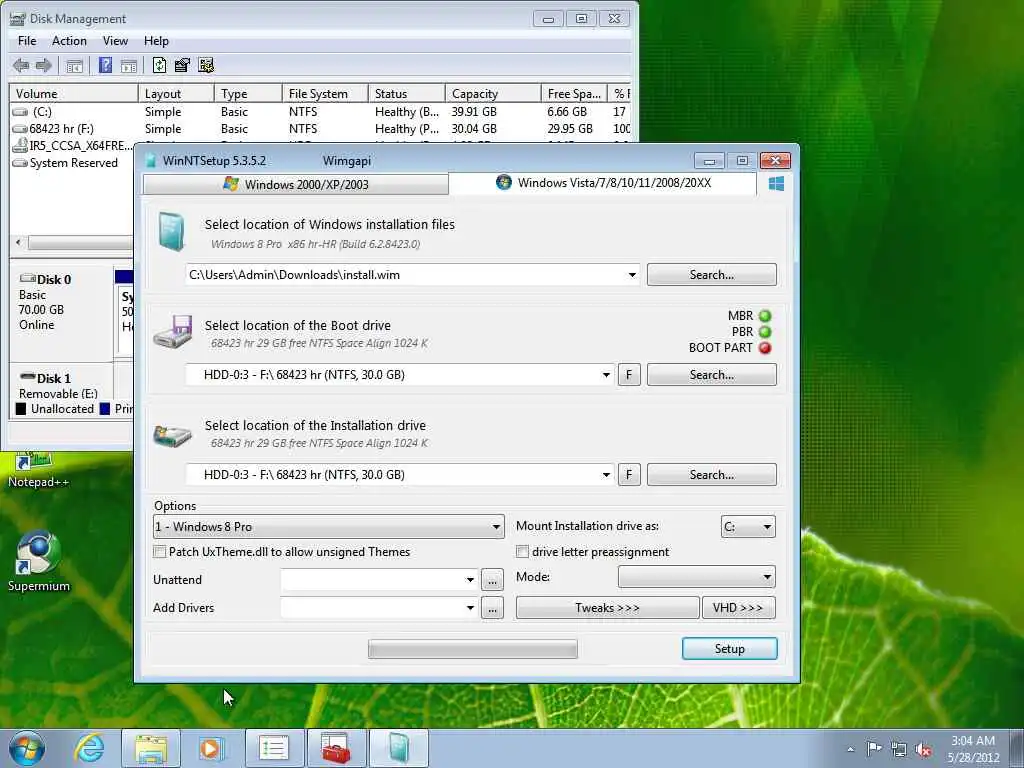The width and height of the screenshot is (1024, 768).
Task: Select the Windows Vista/7/8/10/11/2008/20XX tab
Action: (x=603, y=183)
